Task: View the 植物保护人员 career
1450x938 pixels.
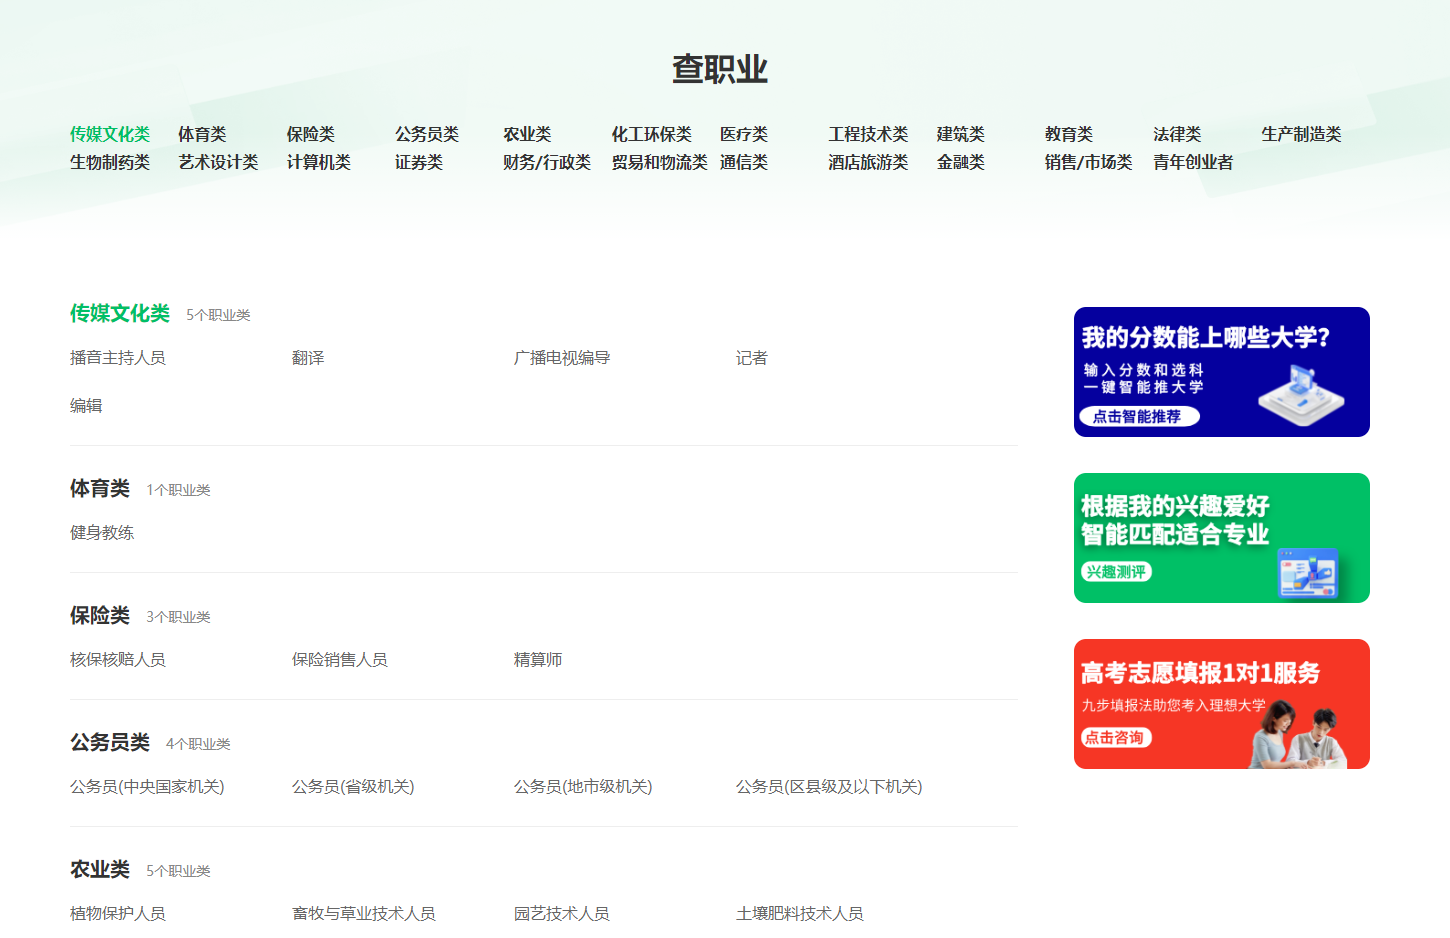Action: (x=118, y=914)
